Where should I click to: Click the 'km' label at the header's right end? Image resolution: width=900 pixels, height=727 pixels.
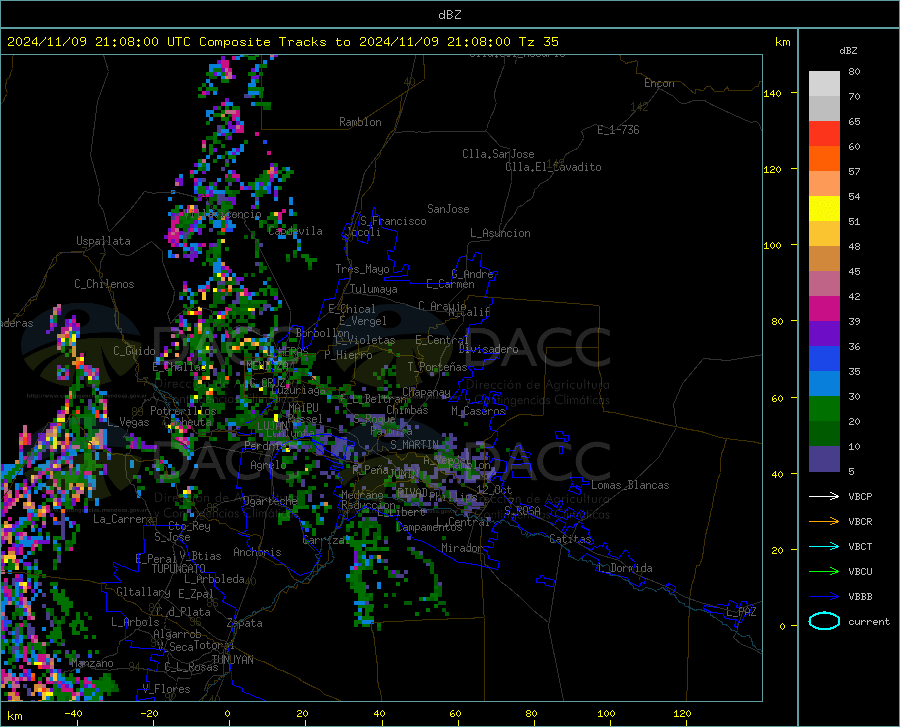(x=782, y=42)
